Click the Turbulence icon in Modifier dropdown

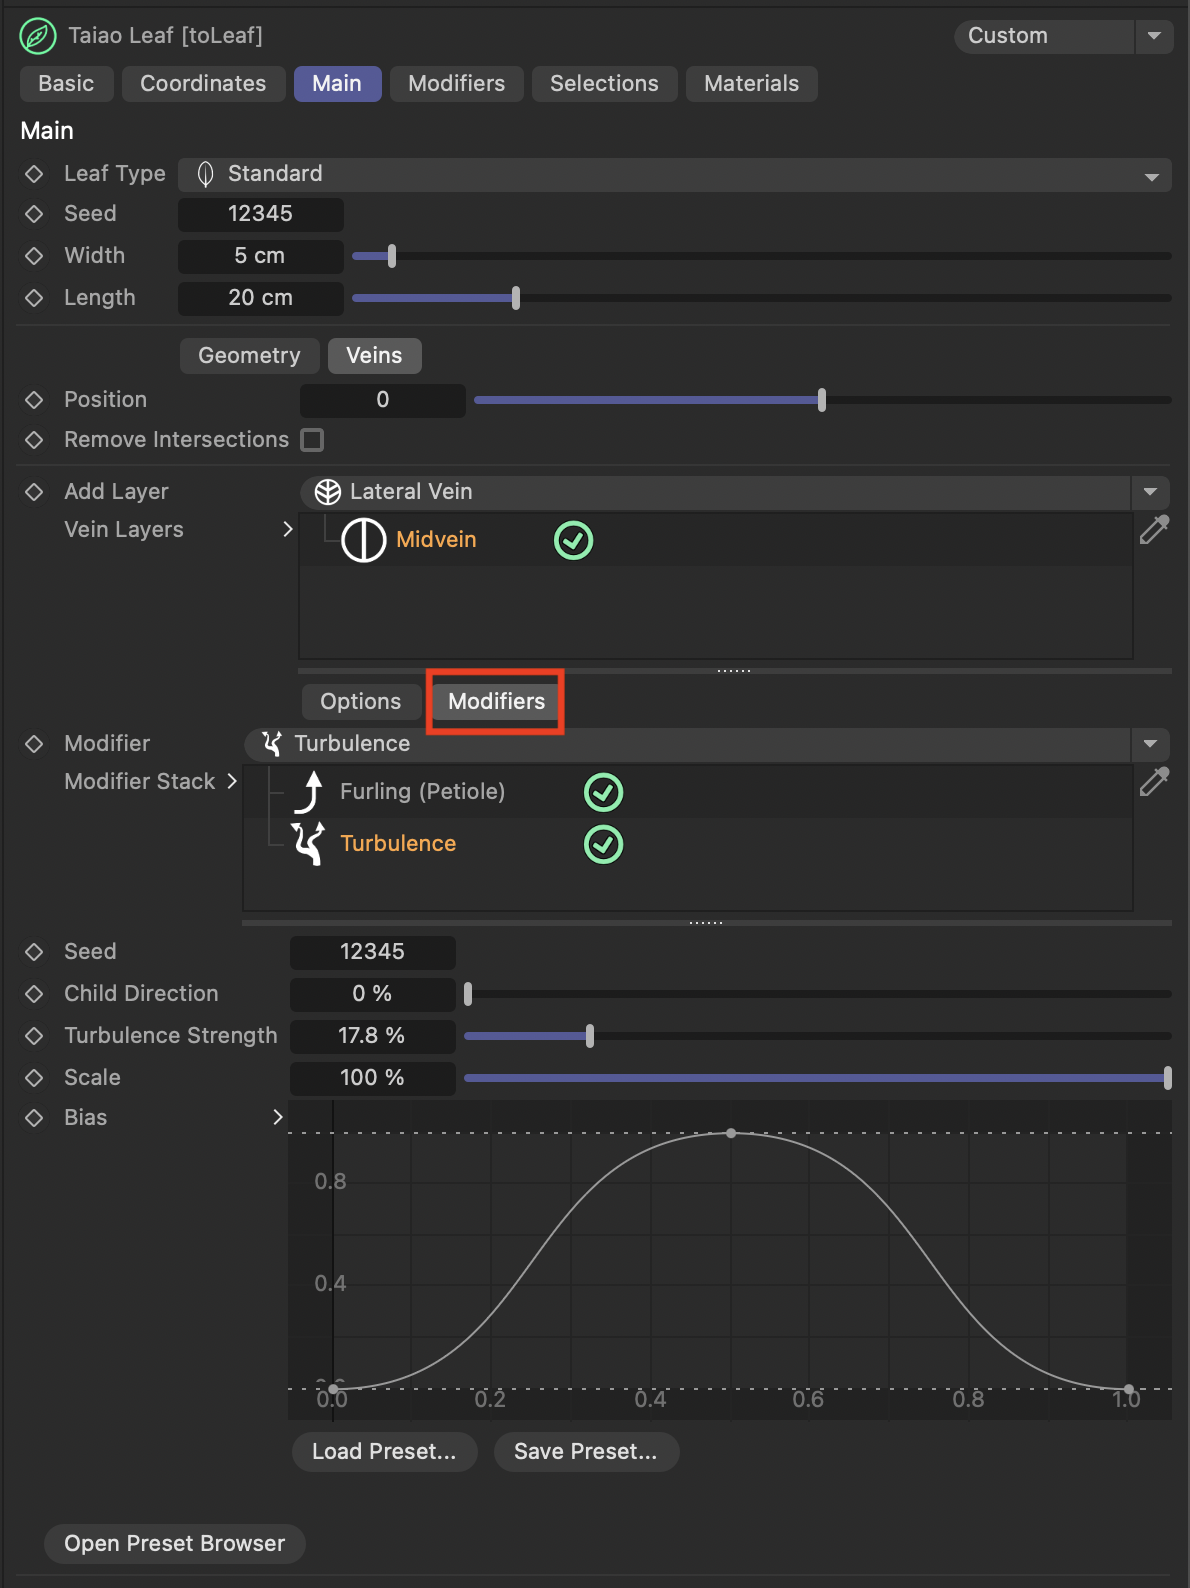272,744
